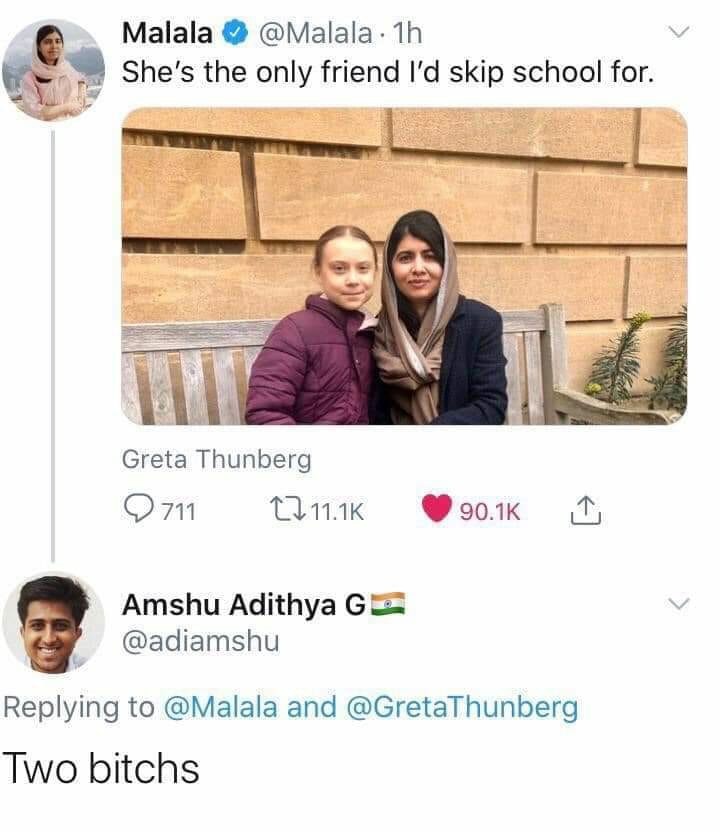This screenshot has width=720, height=832.
Task: Open the reply author's profile picture
Action: pyautogui.click(x=53, y=622)
